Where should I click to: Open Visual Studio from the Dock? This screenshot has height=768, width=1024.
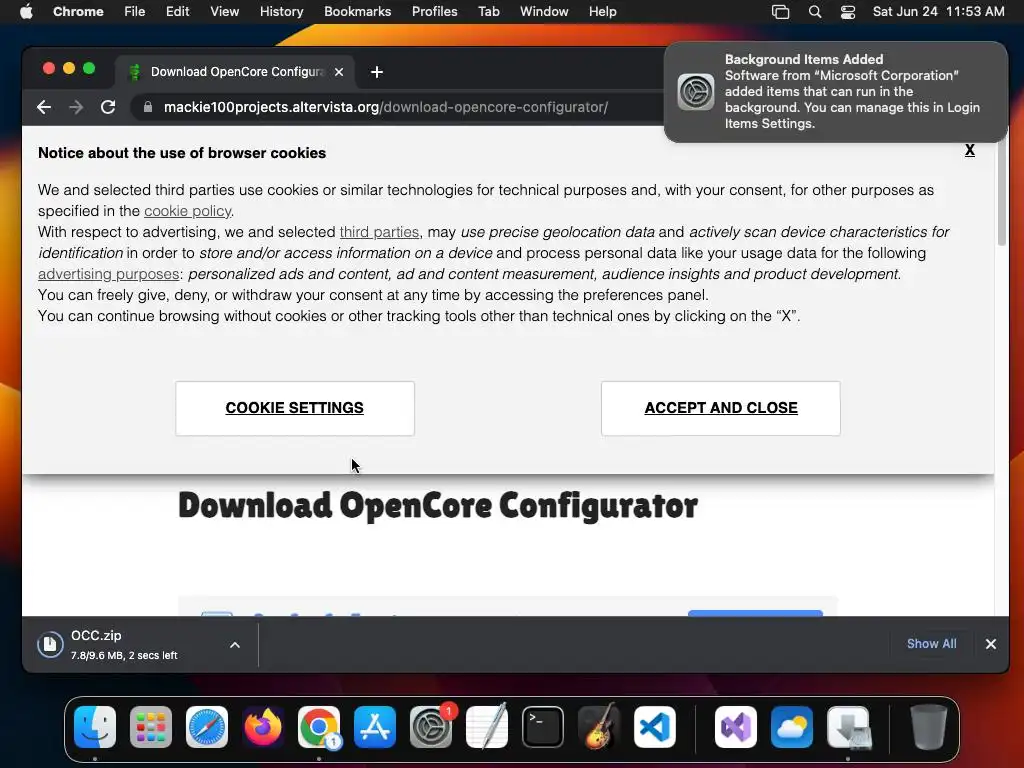[x=736, y=727]
